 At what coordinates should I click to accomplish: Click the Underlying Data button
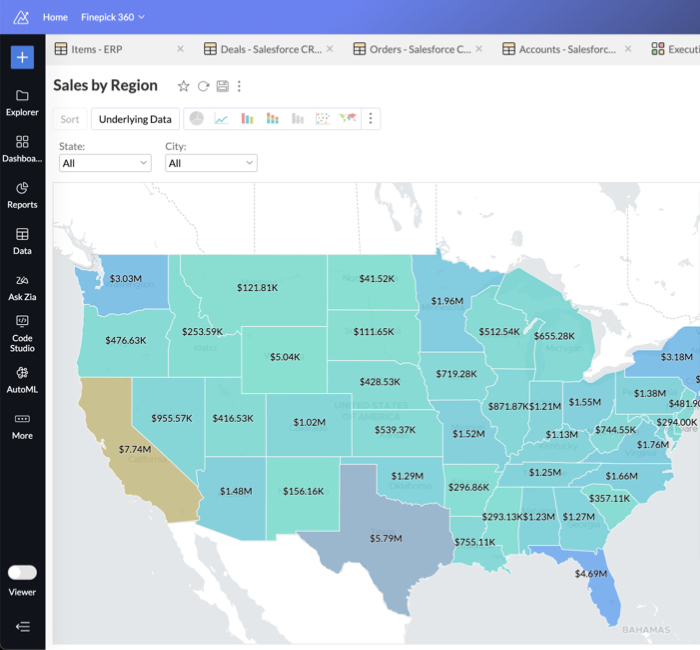pos(135,119)
